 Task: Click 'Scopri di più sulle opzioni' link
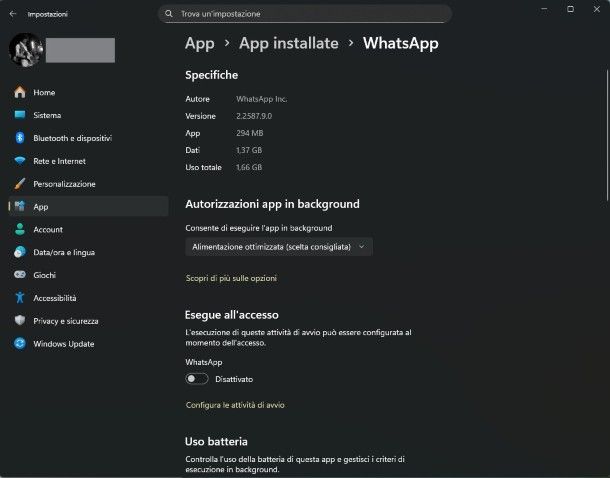coord(231,278)
